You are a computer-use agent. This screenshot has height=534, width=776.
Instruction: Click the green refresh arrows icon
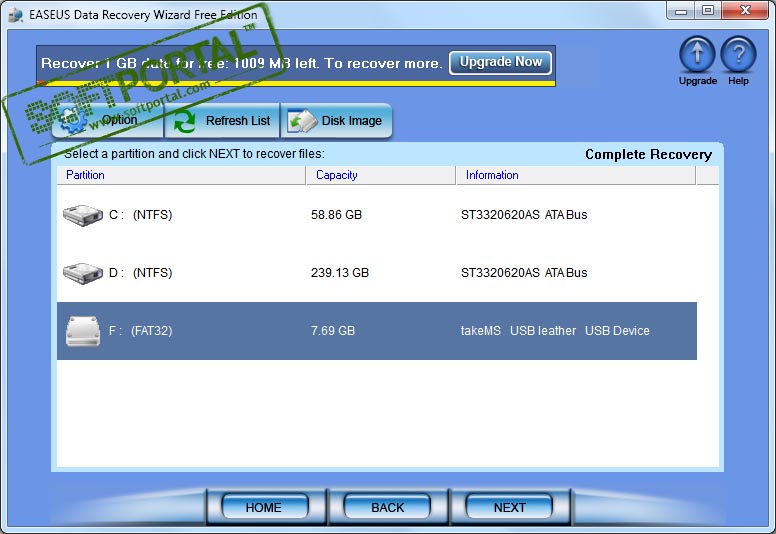click(185, 121)
